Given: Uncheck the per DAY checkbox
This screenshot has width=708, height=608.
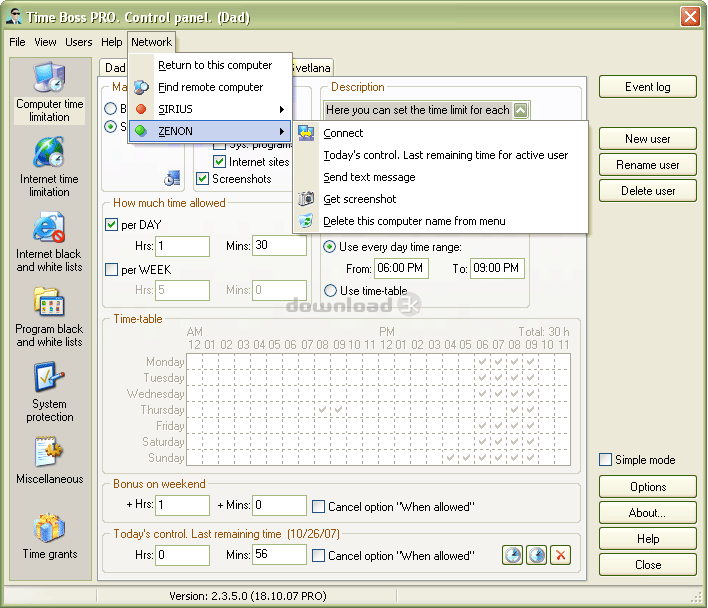Looking at the screenshot, I should [112, 225].
